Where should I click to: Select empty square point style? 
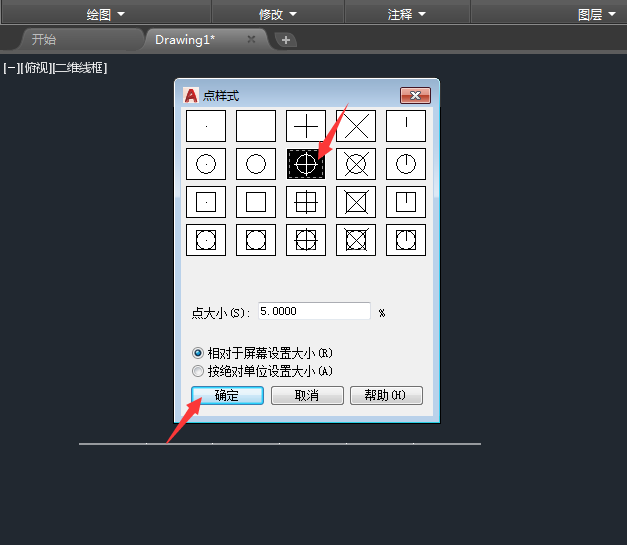(256, 202)
